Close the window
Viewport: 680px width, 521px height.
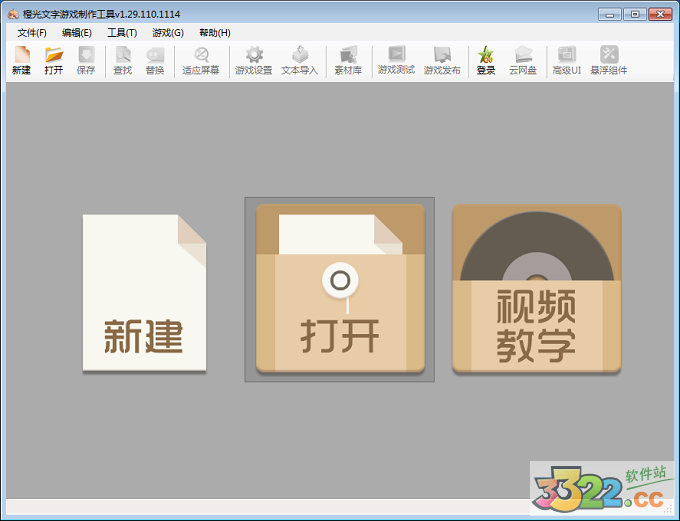pyautogui.click(x=660, y=14)
